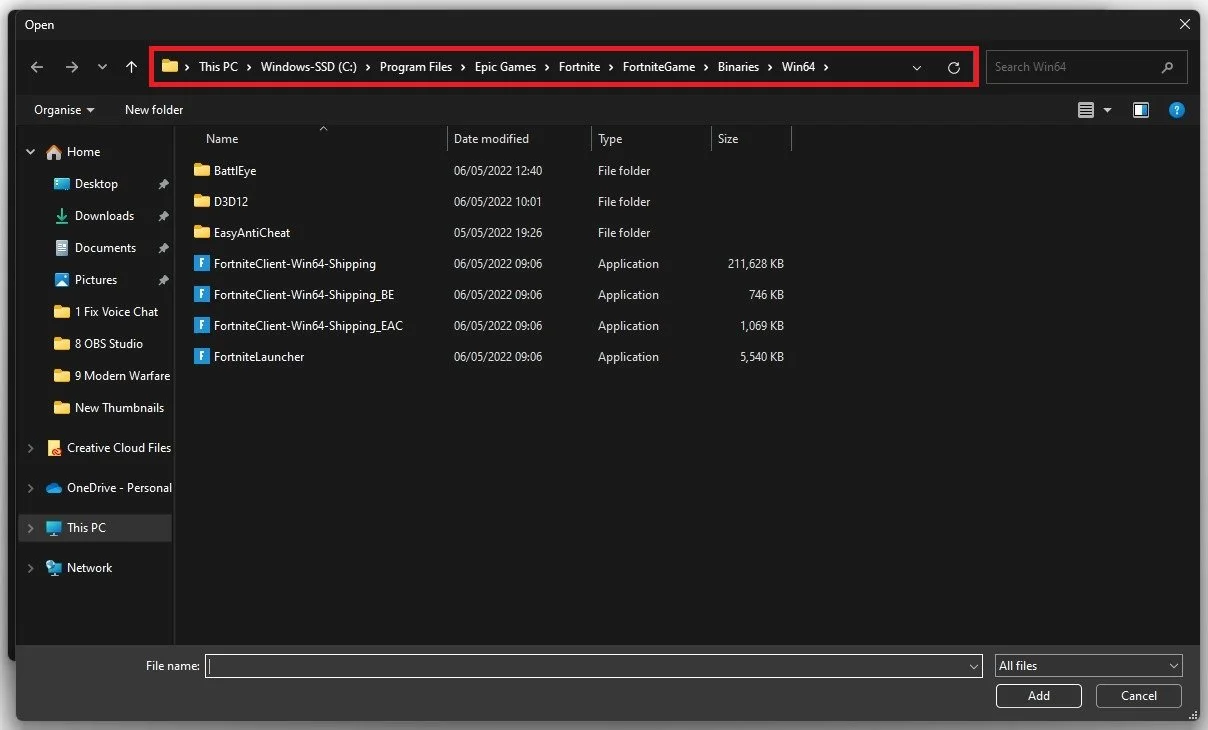The height and width of the screenshot is (730, 1208).
Task: Open recent locations chevron next to forward arrow
Action: (x=102, y=67)
